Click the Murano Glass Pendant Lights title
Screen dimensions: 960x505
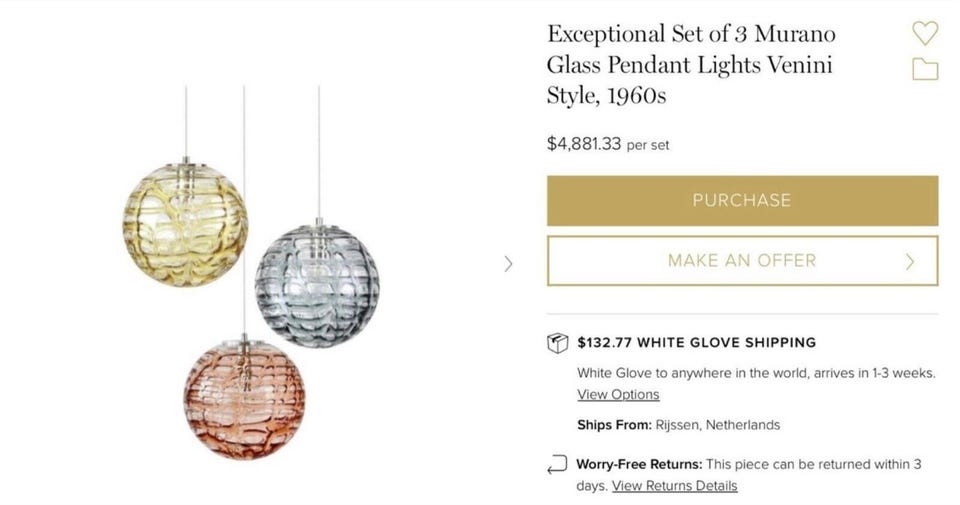[690, 64]
